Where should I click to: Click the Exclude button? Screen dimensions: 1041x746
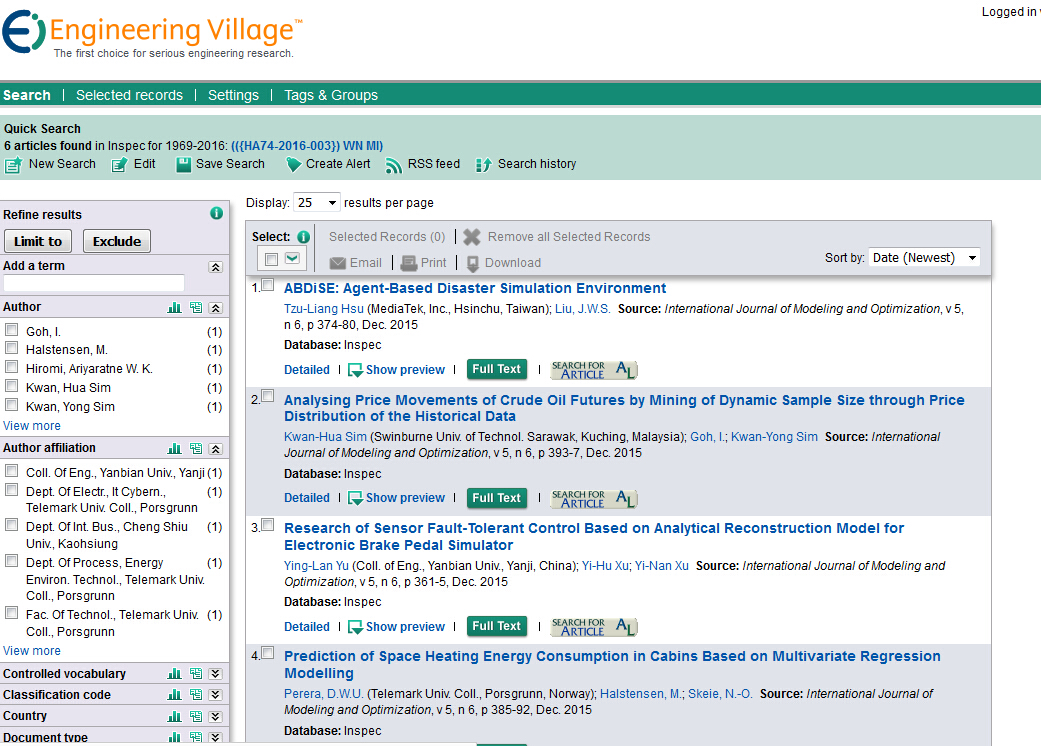coord(117,242)
